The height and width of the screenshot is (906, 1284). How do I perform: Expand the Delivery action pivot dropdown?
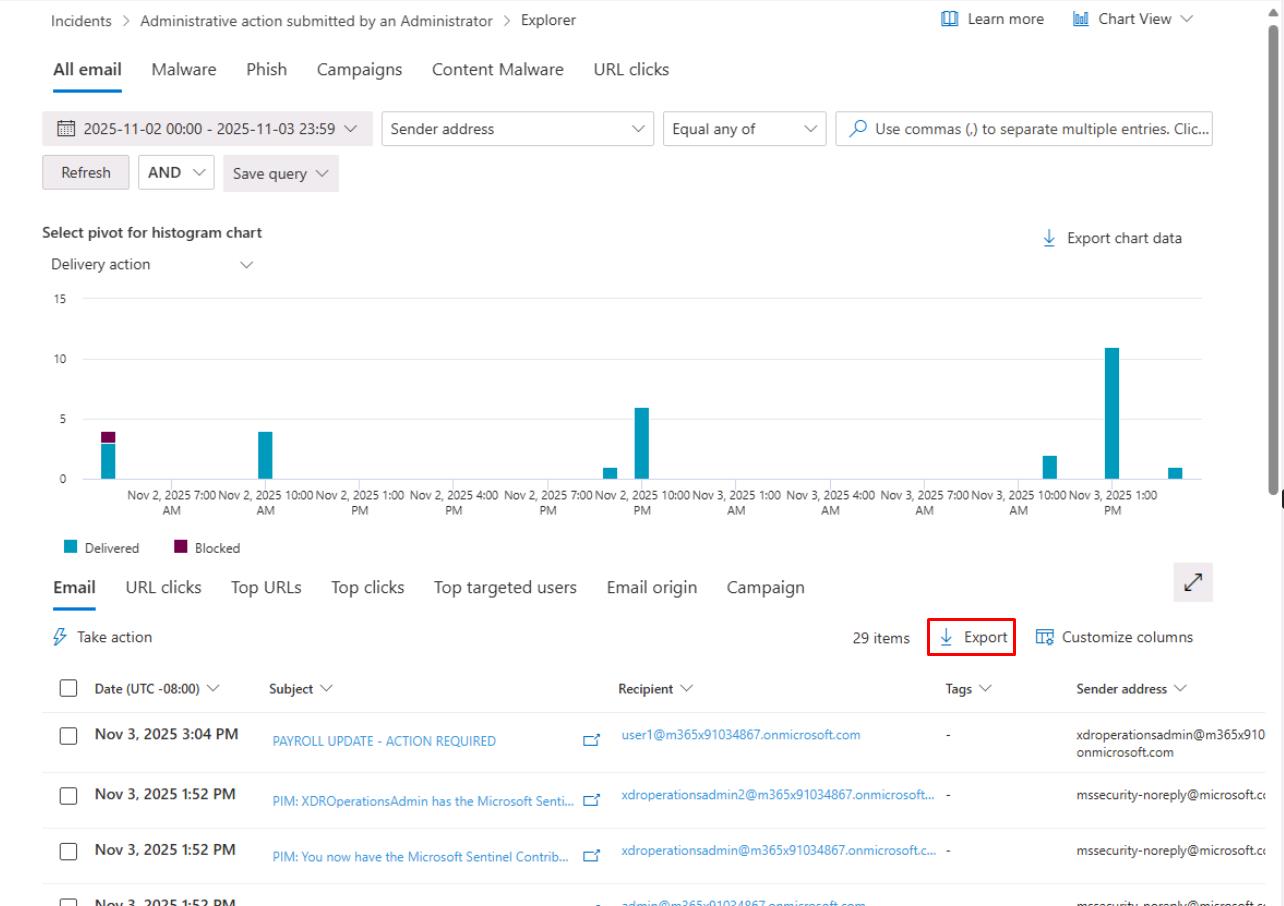[x=246, y=265]
